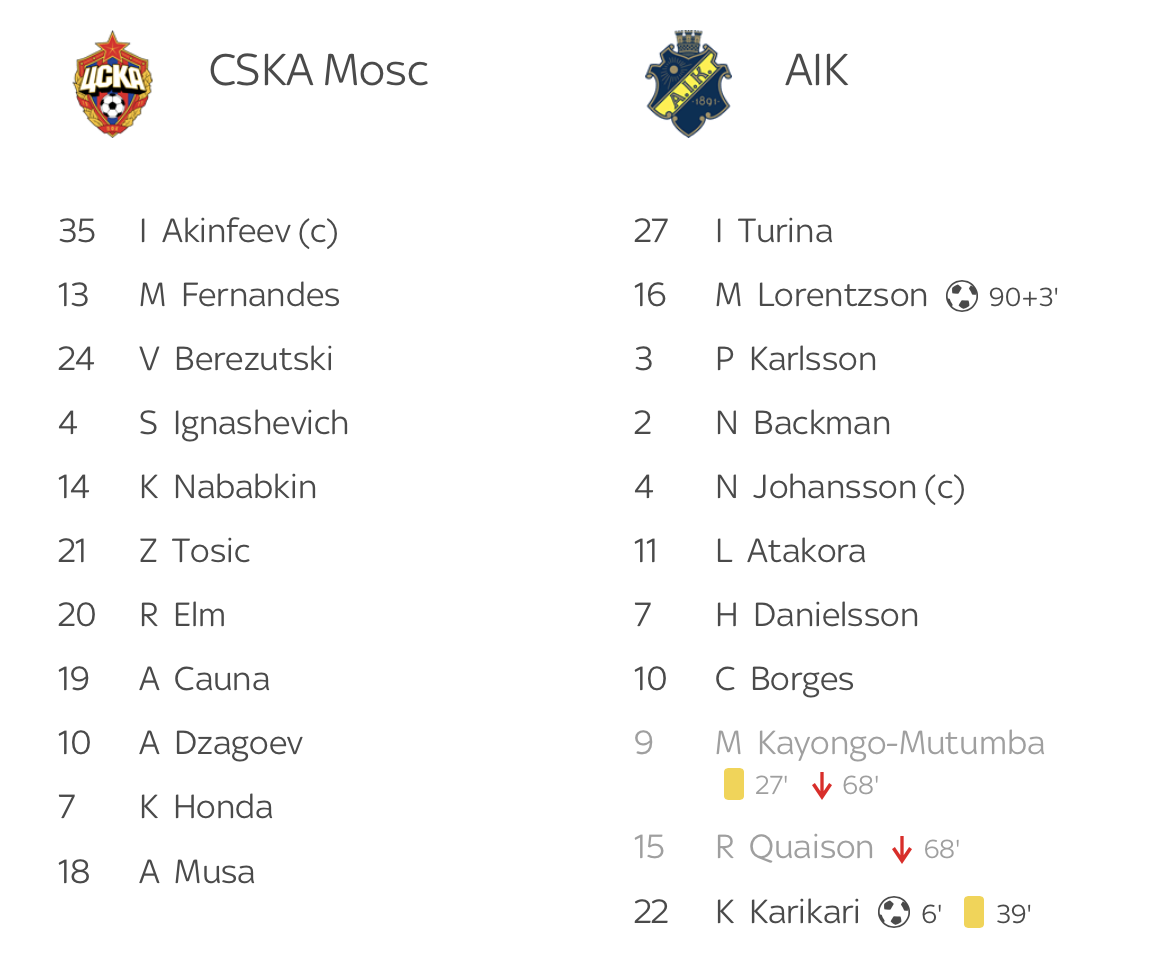Click Karikari's goal ball icon
The image size is (1176, 972).
pos(893,913)
